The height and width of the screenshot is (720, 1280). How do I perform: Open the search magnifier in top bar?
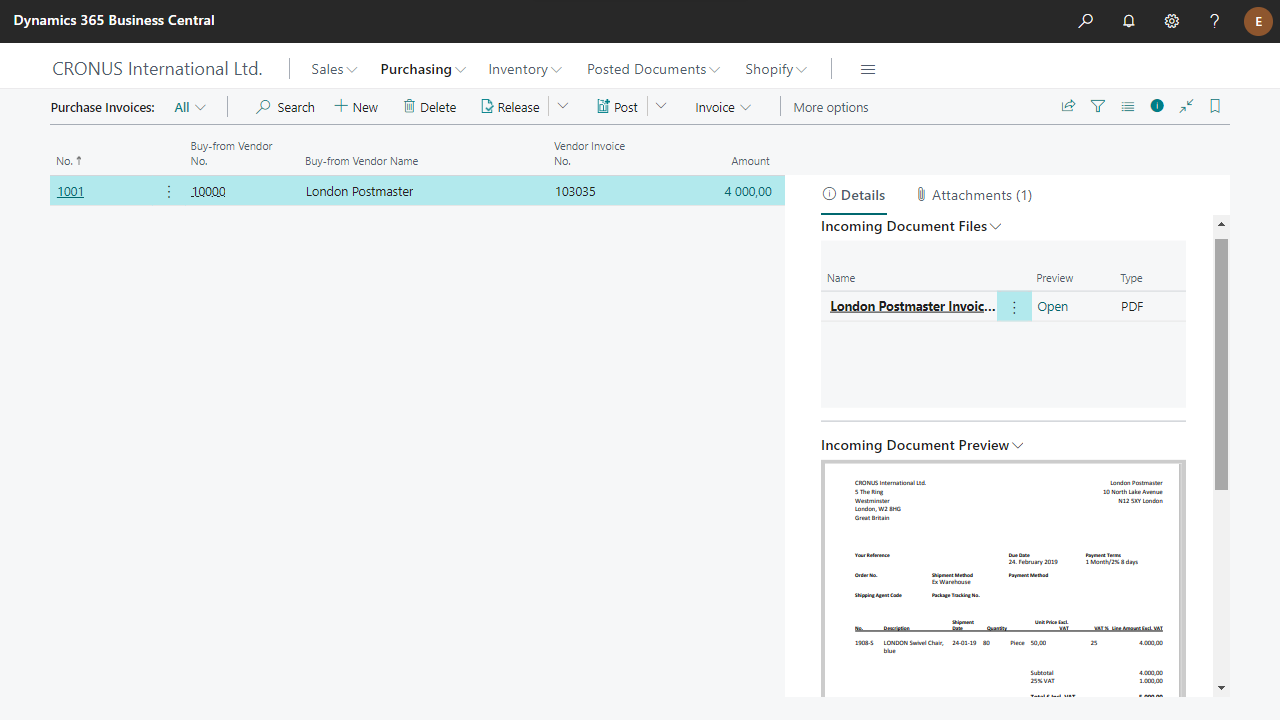[x=1086, y=21]
